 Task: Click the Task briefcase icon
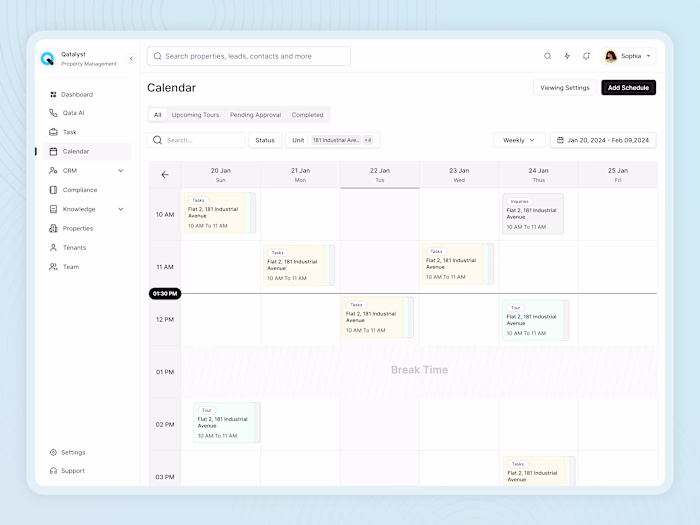(53, 132)
